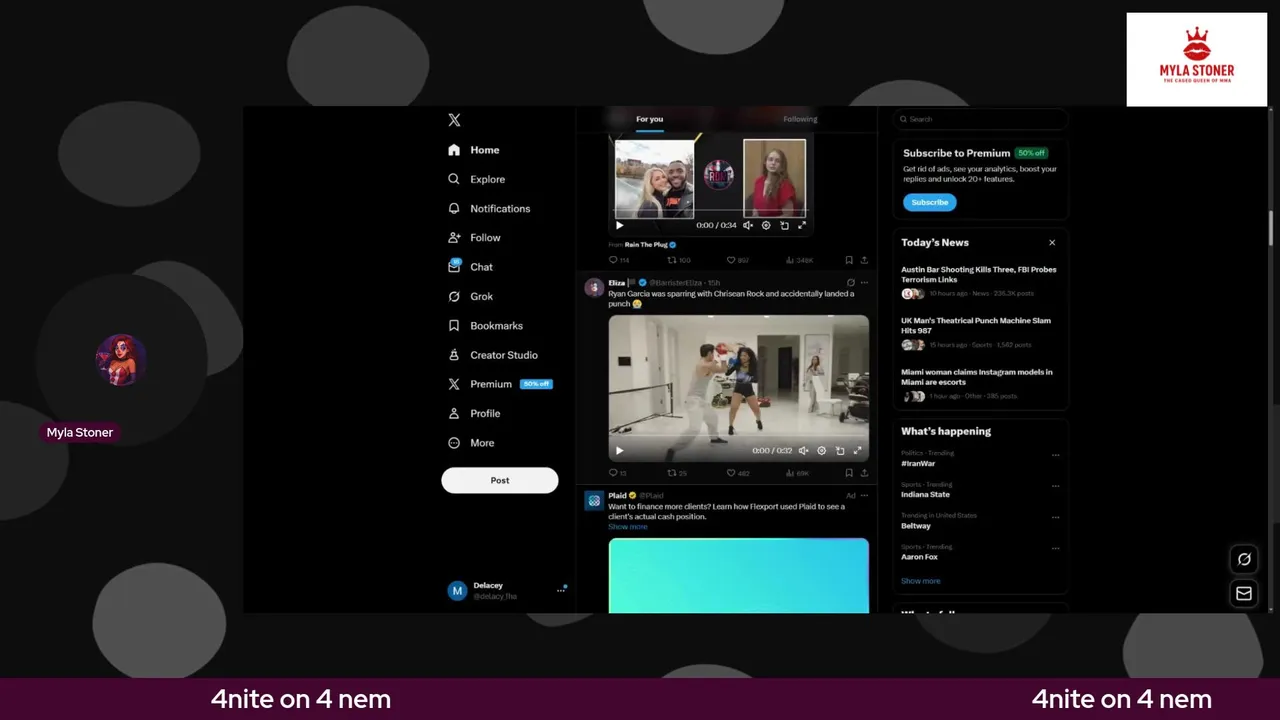Reply to Eliza's post with 13 replies
This screenshot has width=1280, height=720.
coord(617,473)
